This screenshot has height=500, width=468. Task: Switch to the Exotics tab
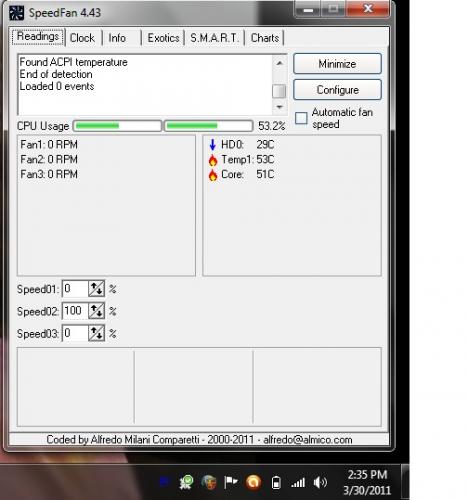tap(163, 38)
